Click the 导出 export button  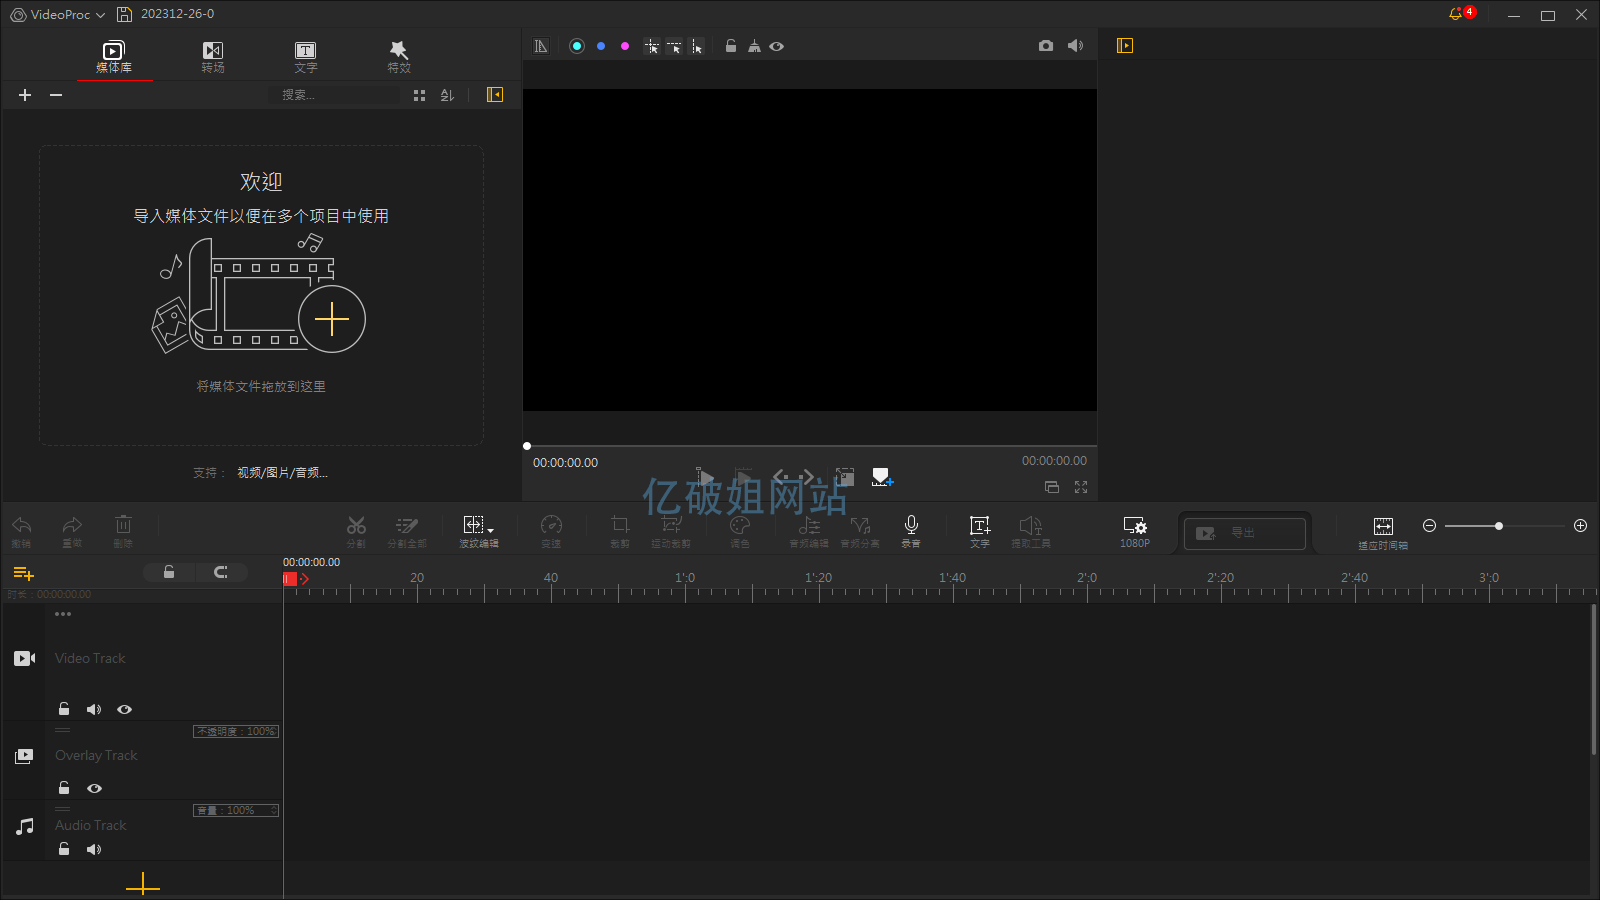point(1244,533)
